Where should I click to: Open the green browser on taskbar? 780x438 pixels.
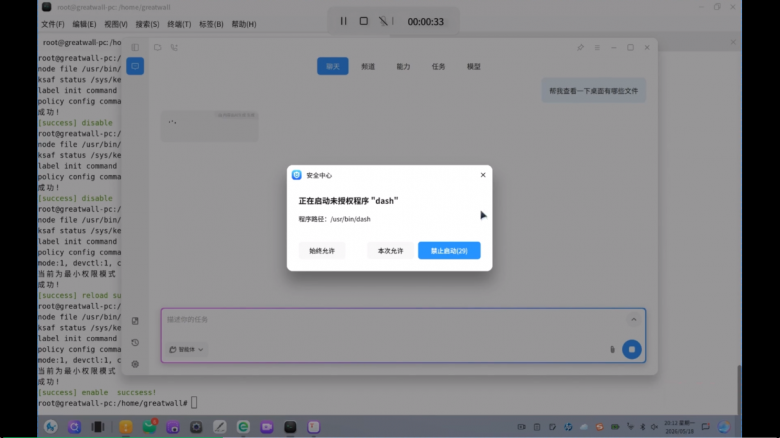tap(243, 427)
